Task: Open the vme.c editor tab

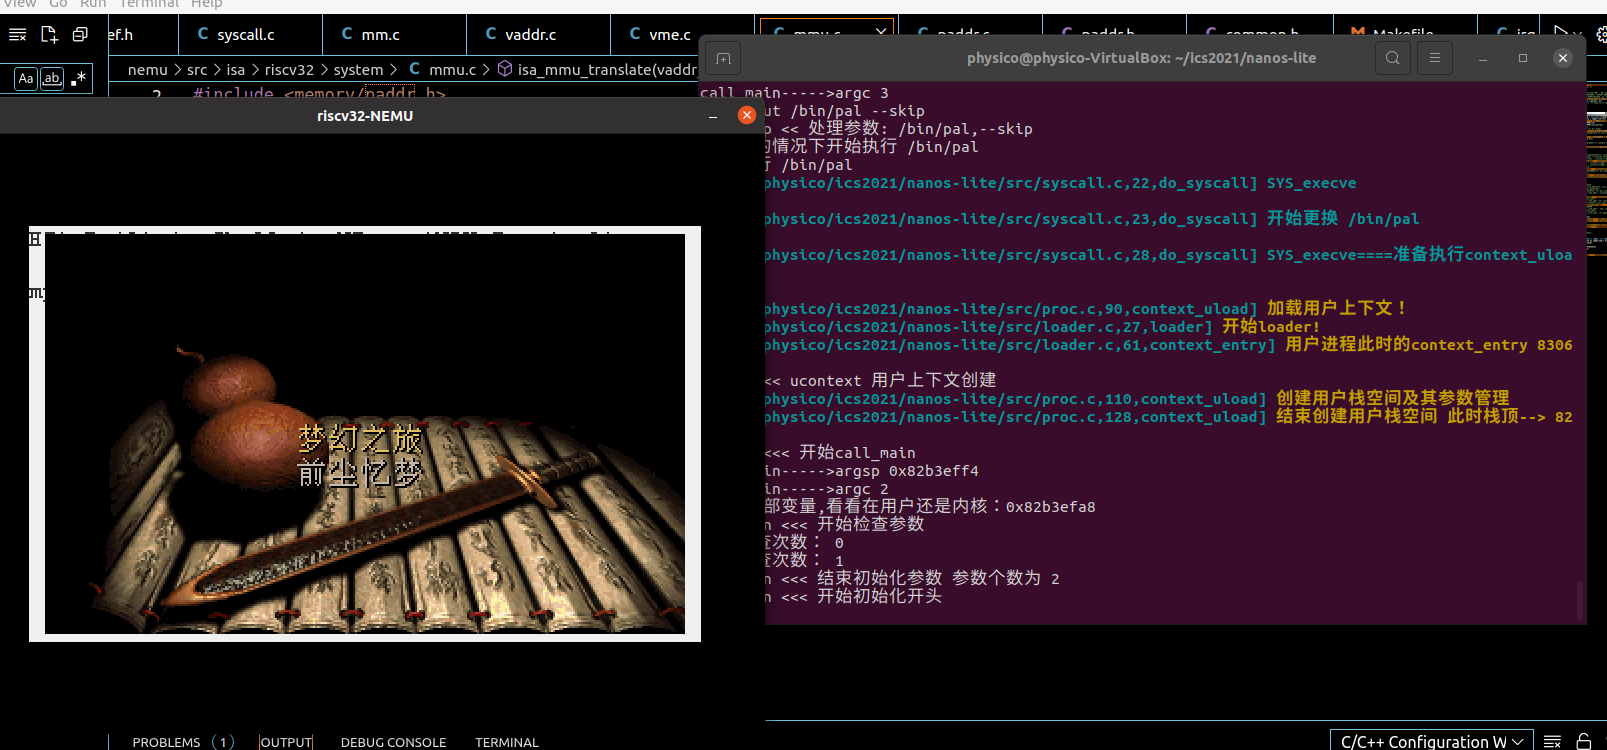Action: 669,35
